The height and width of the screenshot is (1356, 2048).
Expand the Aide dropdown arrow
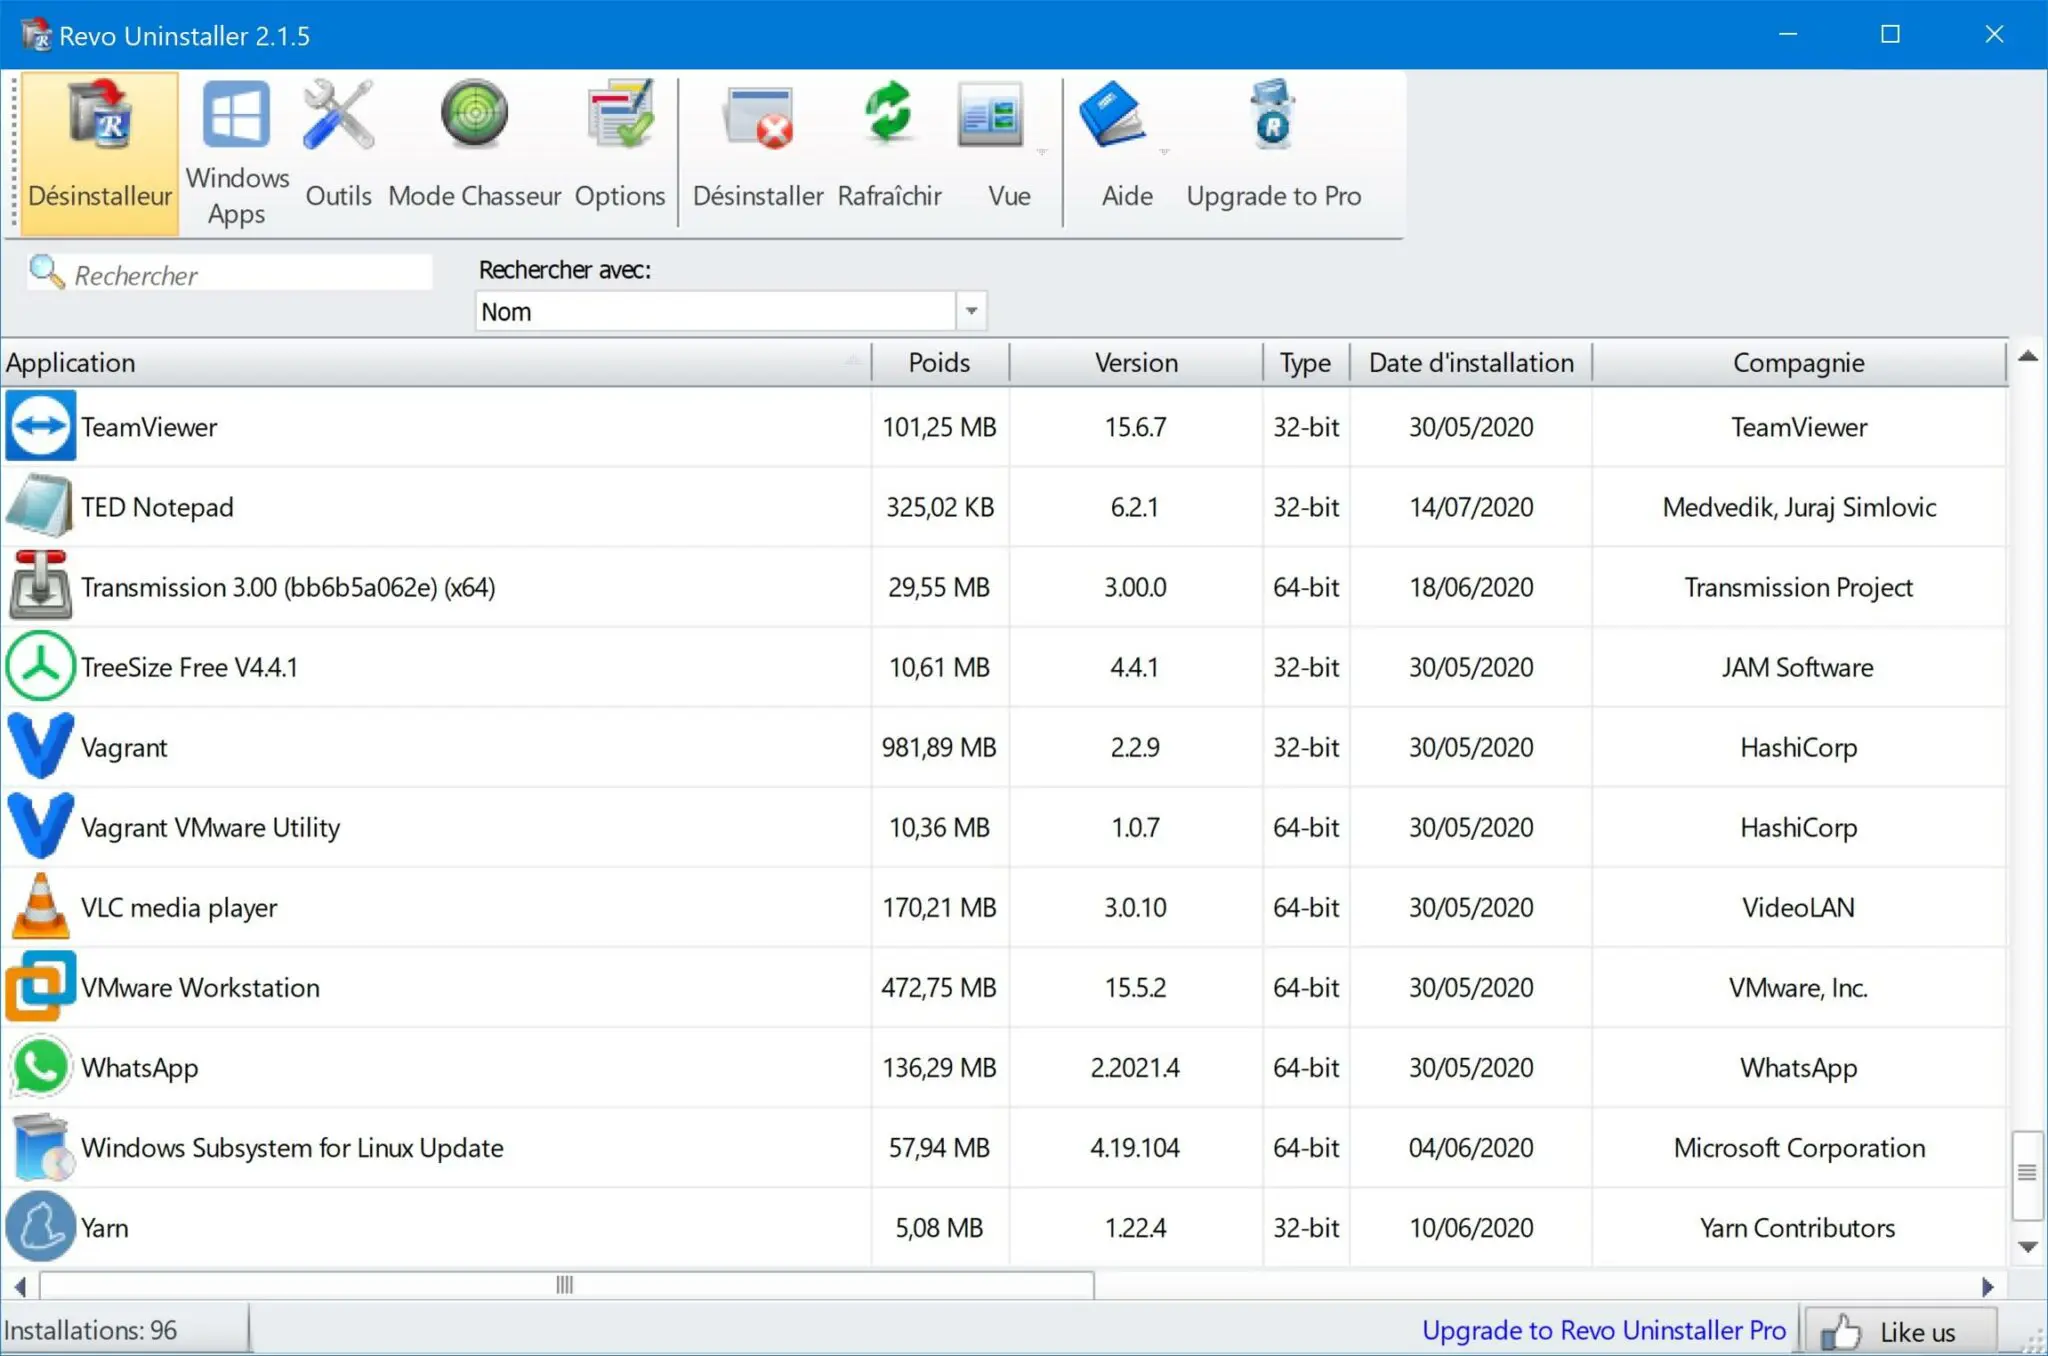pyautogui.click(x=1164, y=152)
